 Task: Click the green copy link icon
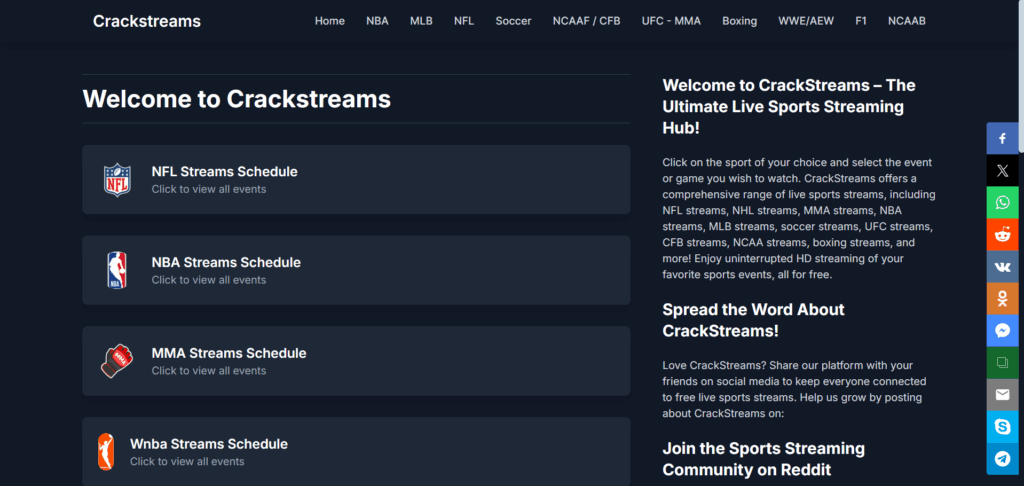[x=1002, y=362]
